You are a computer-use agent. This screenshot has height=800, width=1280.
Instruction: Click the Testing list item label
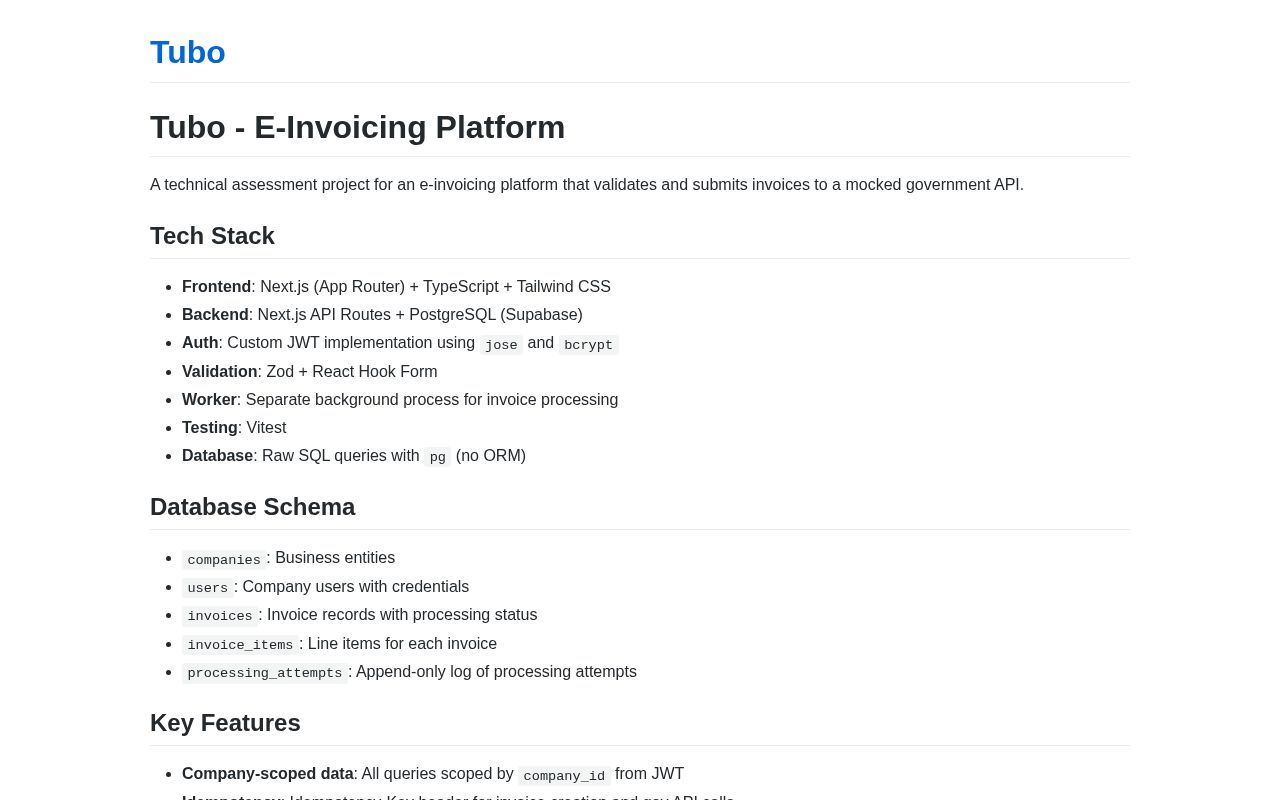point(210,428)
